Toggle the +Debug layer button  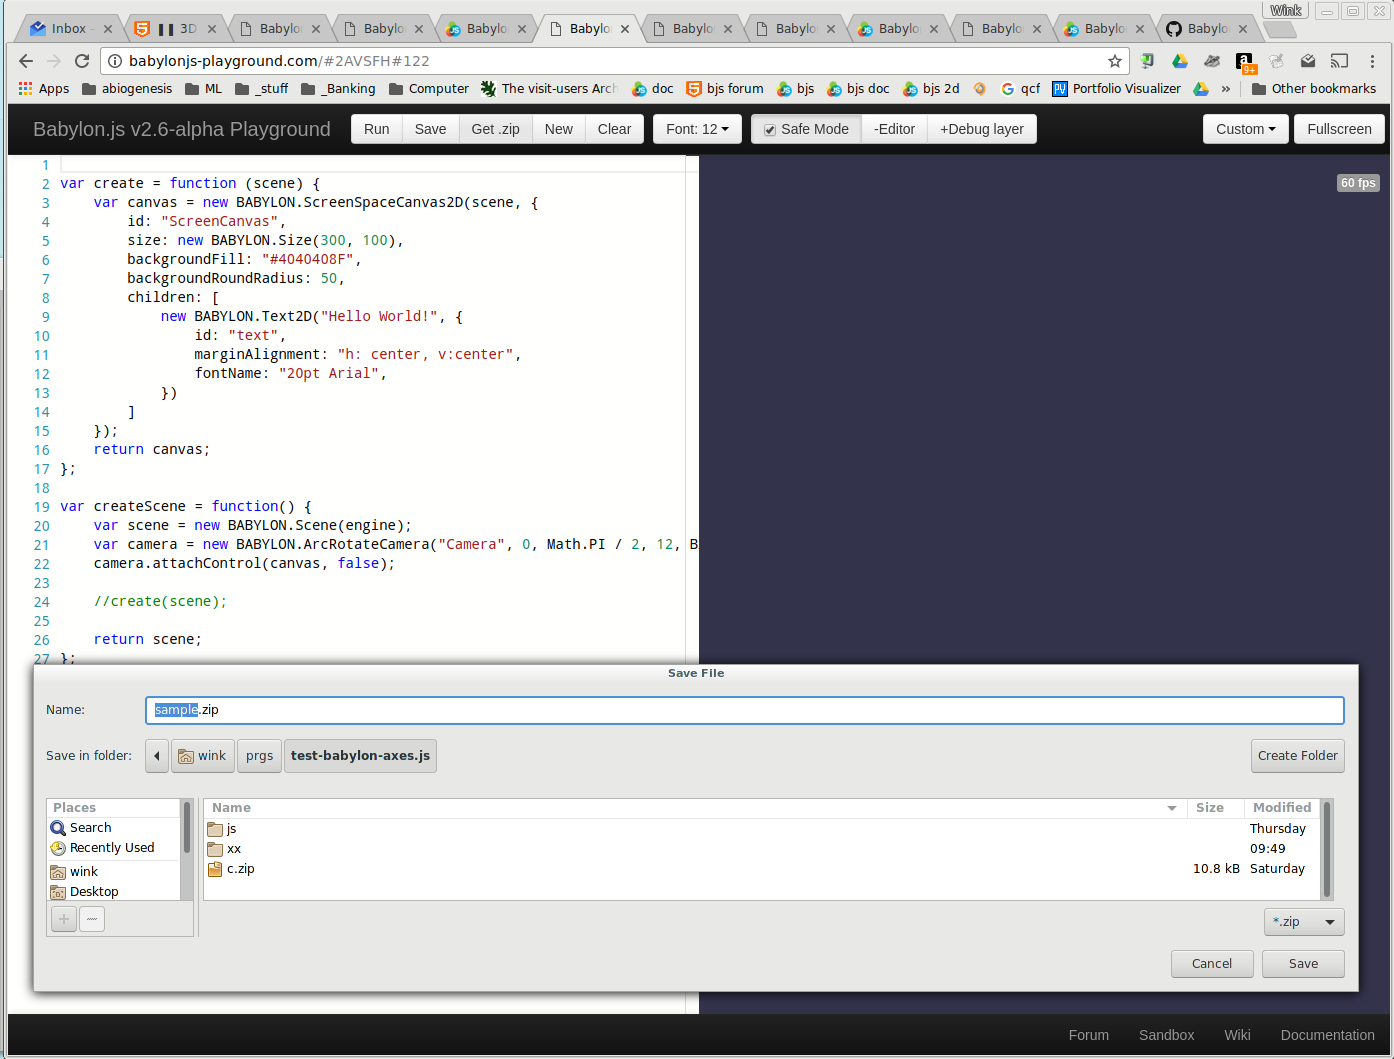(x=982, y=129)
